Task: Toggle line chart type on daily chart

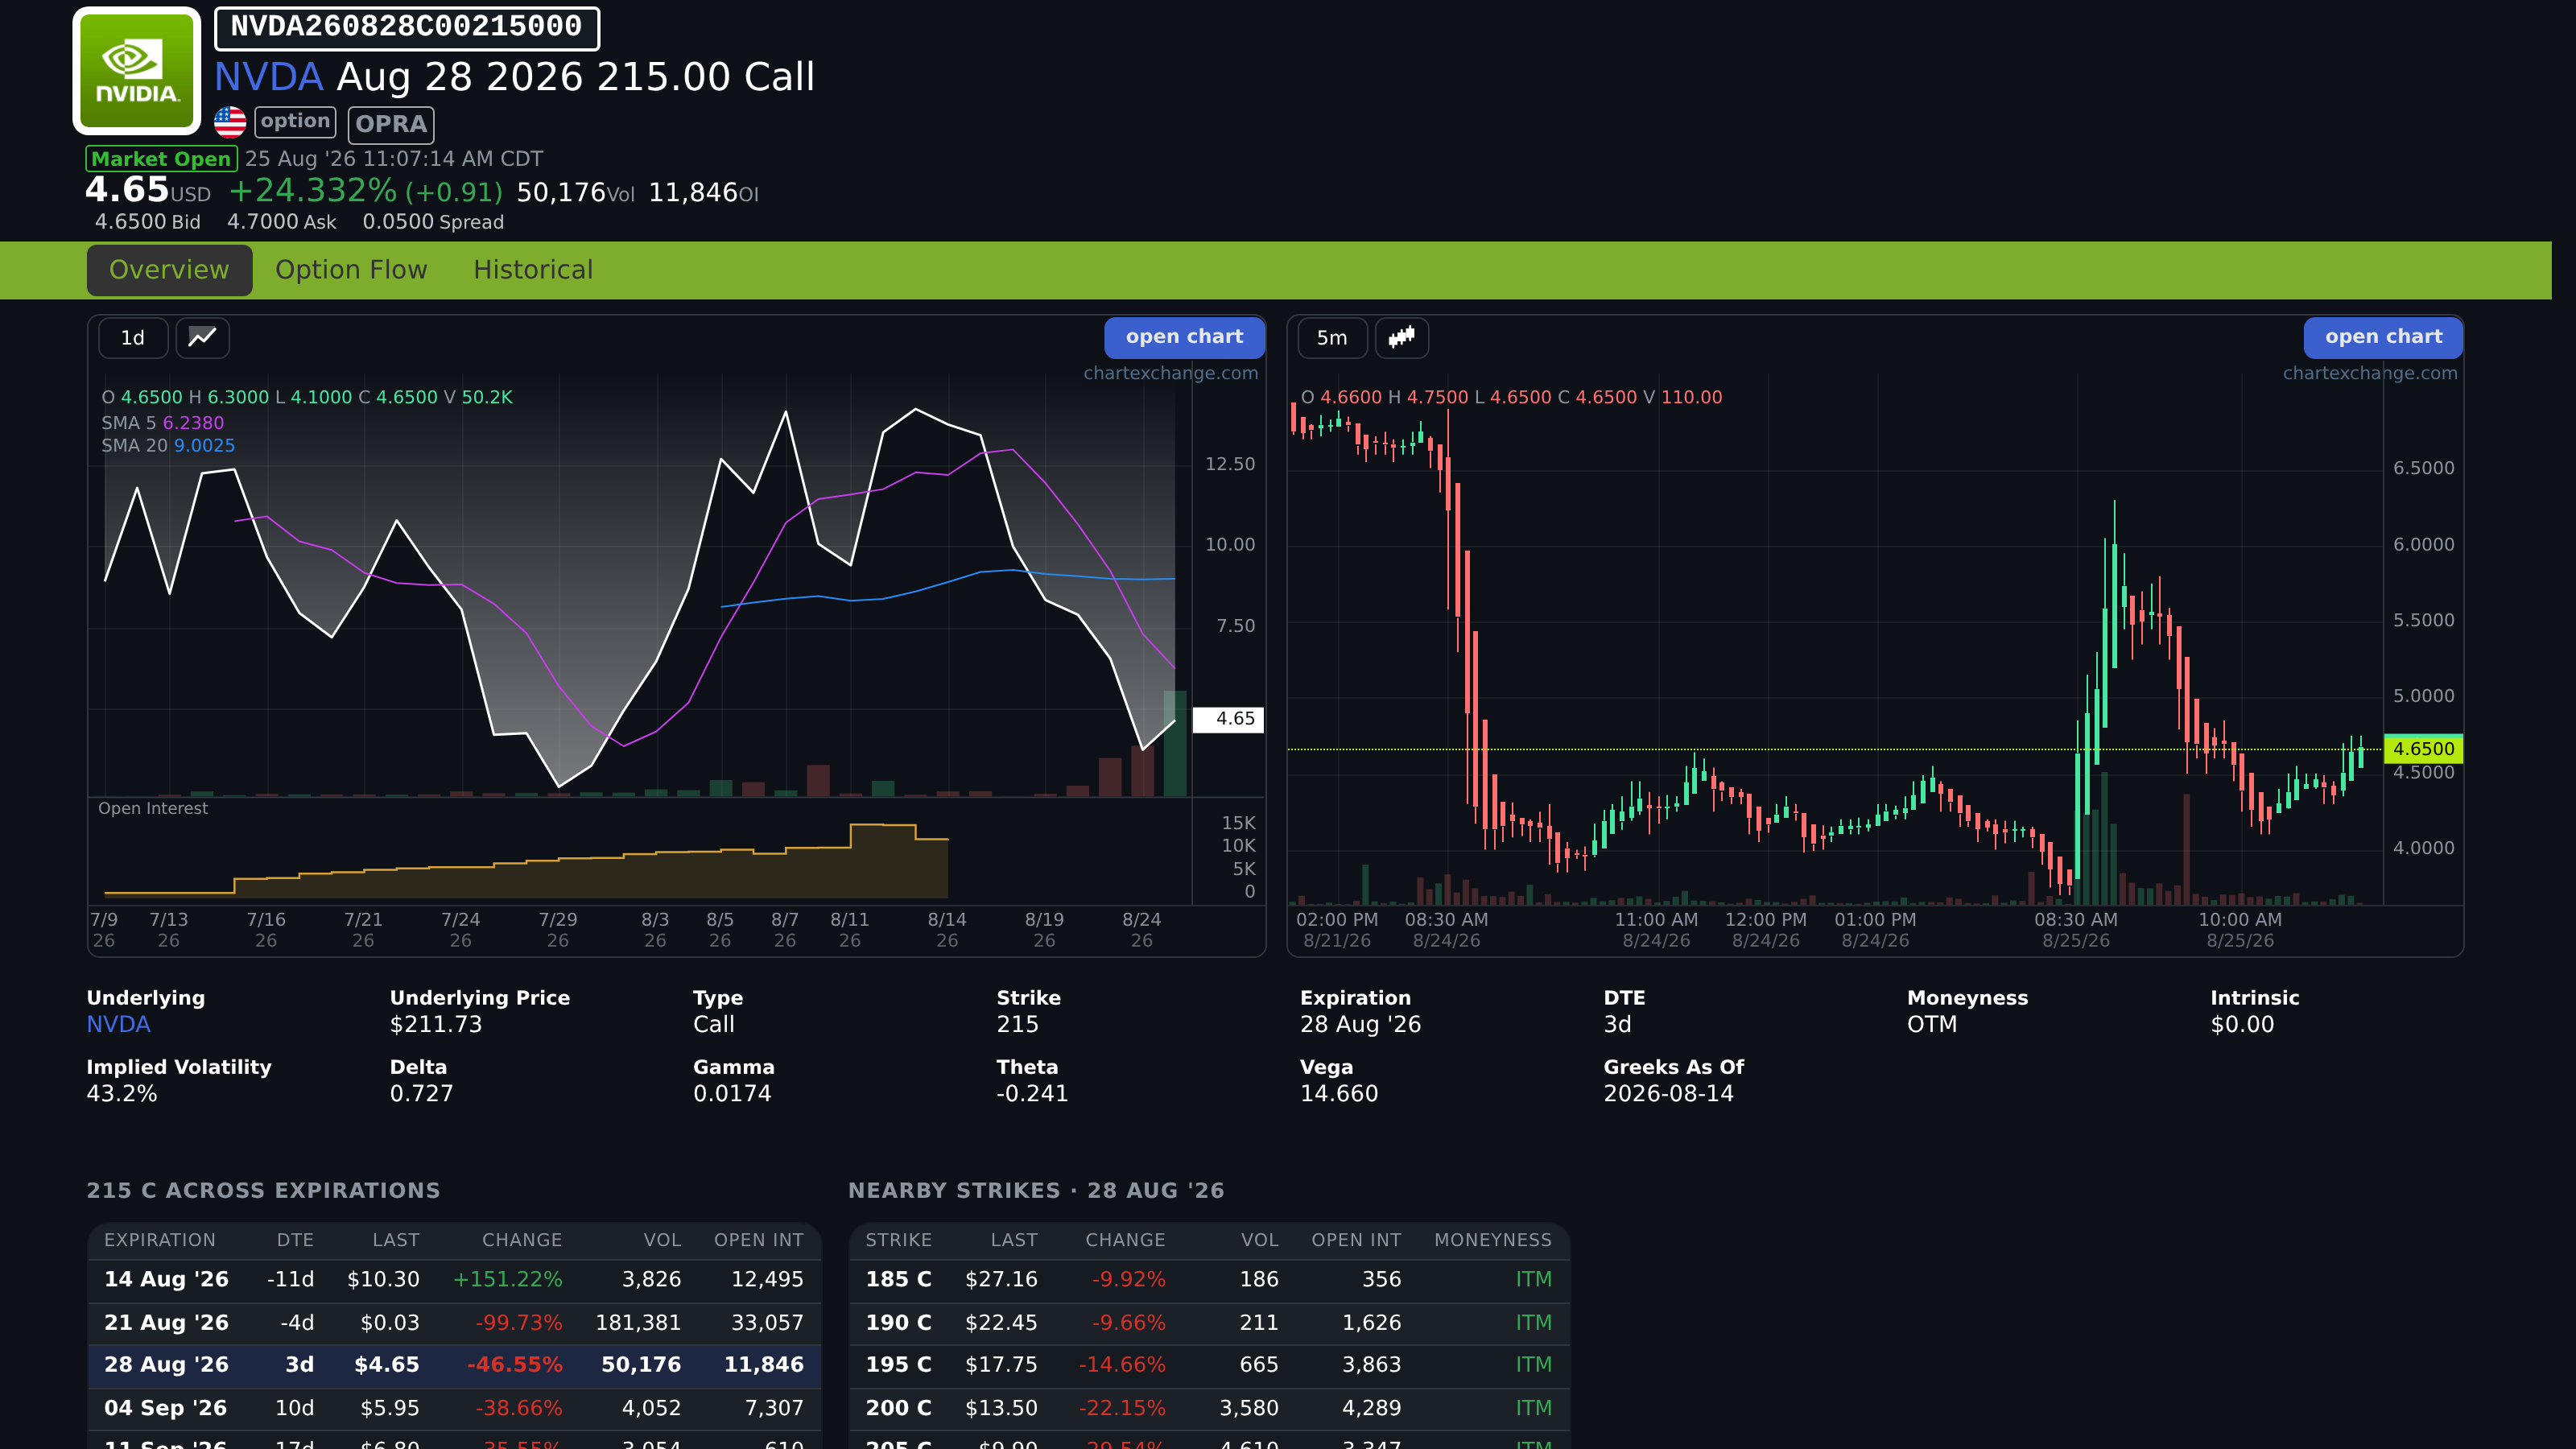Action: [203, 338]
